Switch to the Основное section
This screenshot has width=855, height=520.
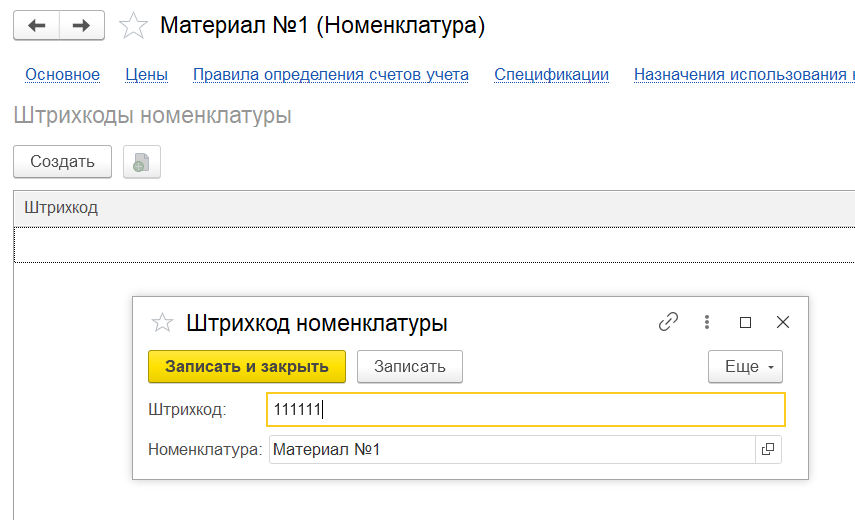62,74
